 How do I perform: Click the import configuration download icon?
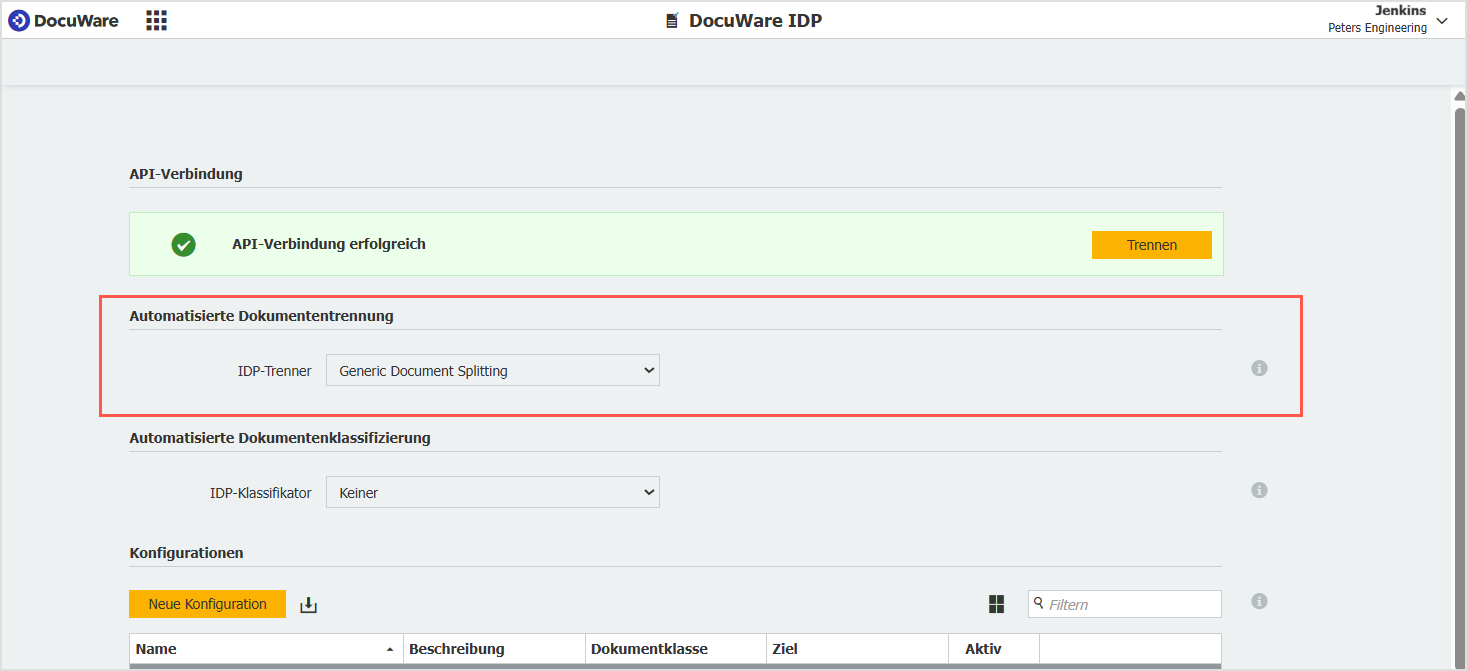pyautogui.click(x=308, y=605)
